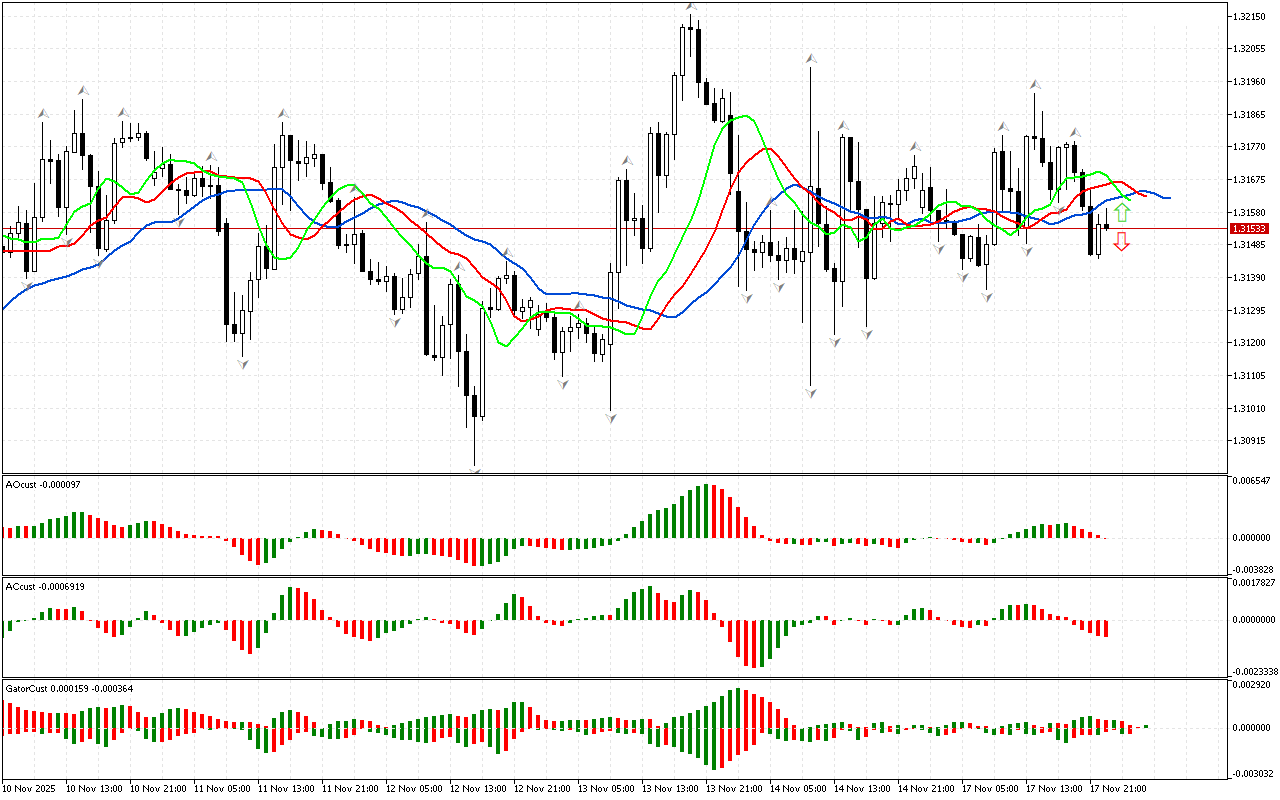The width and height of the screenshot is (1280, 800).
Task: Click the red current price tag 1.31533
Action: click(x=1251, y=229)
